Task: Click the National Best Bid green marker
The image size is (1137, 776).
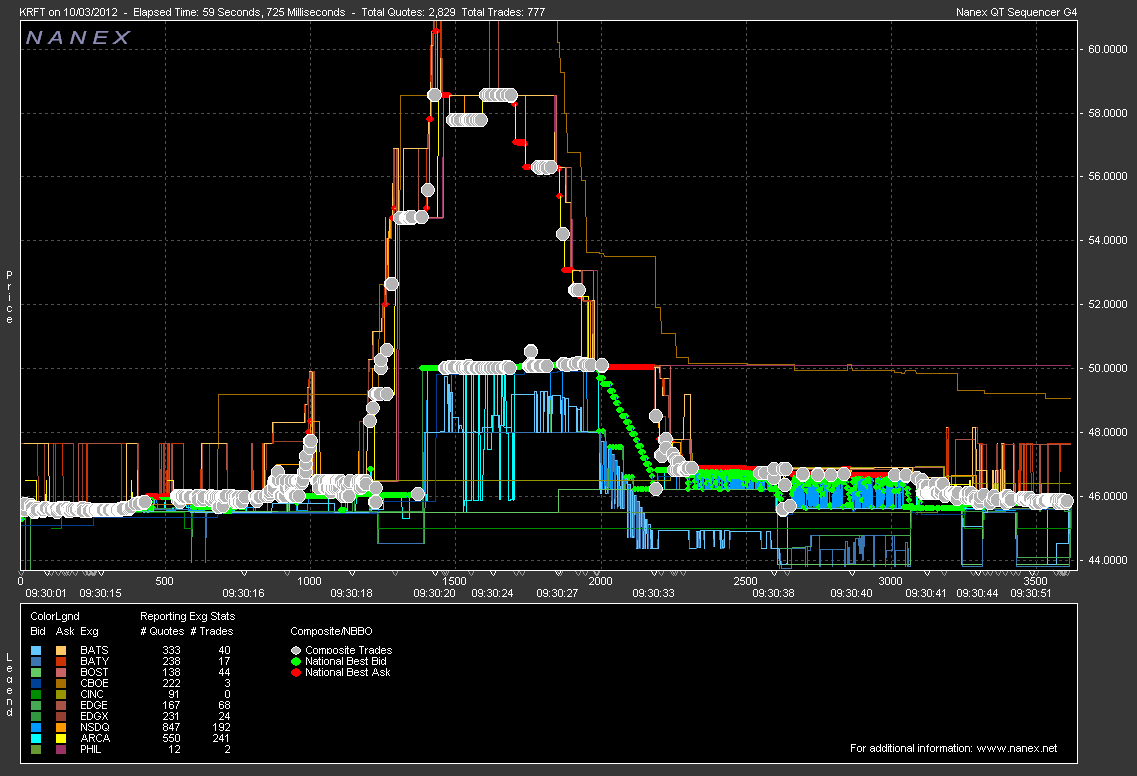Action: tap(297, 662)
